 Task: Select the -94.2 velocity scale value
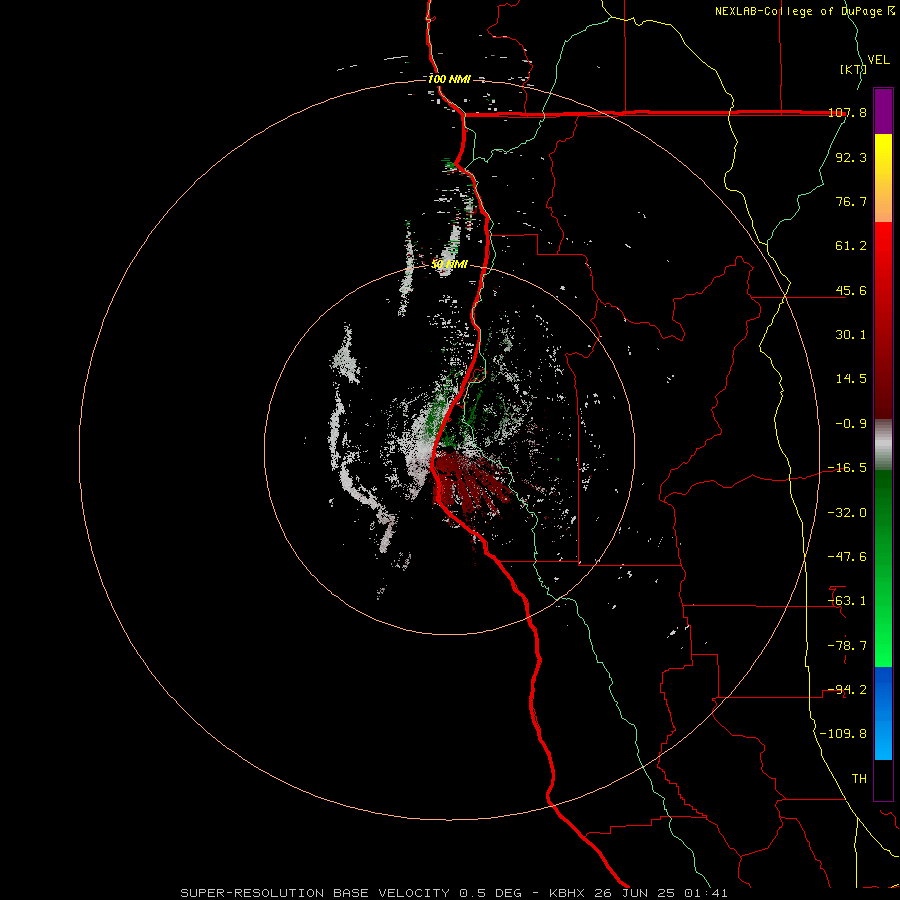coord(847,690)
